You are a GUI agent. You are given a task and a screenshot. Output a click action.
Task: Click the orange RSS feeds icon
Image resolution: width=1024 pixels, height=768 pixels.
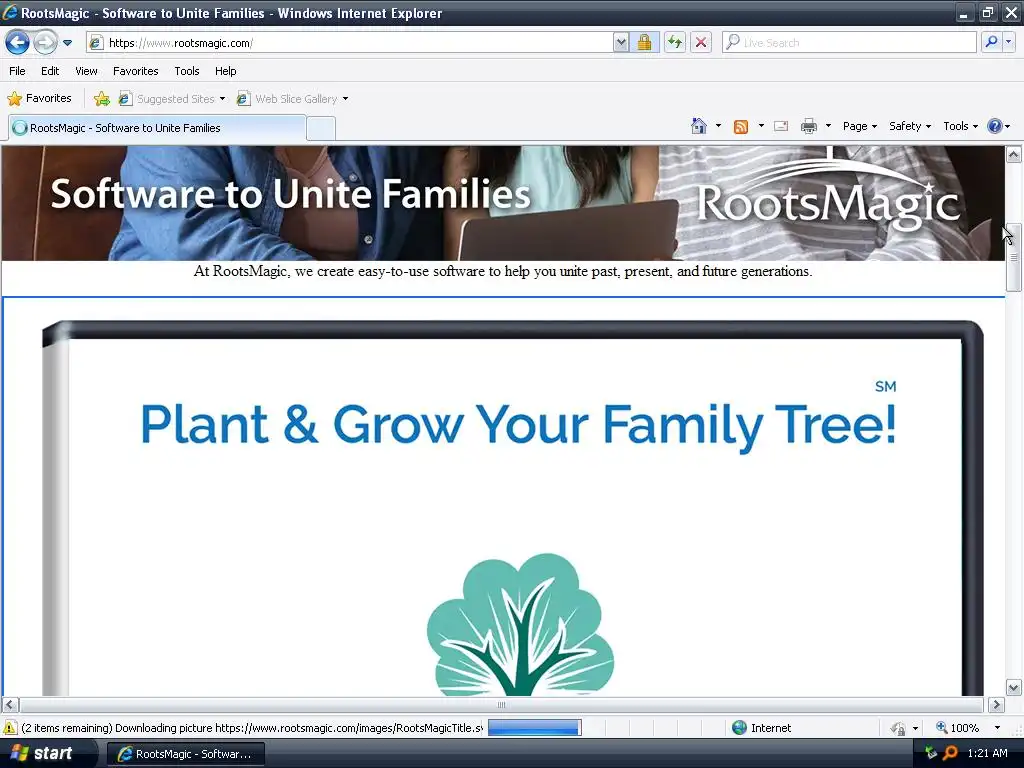pyautogui.click(x=741, y=127)
